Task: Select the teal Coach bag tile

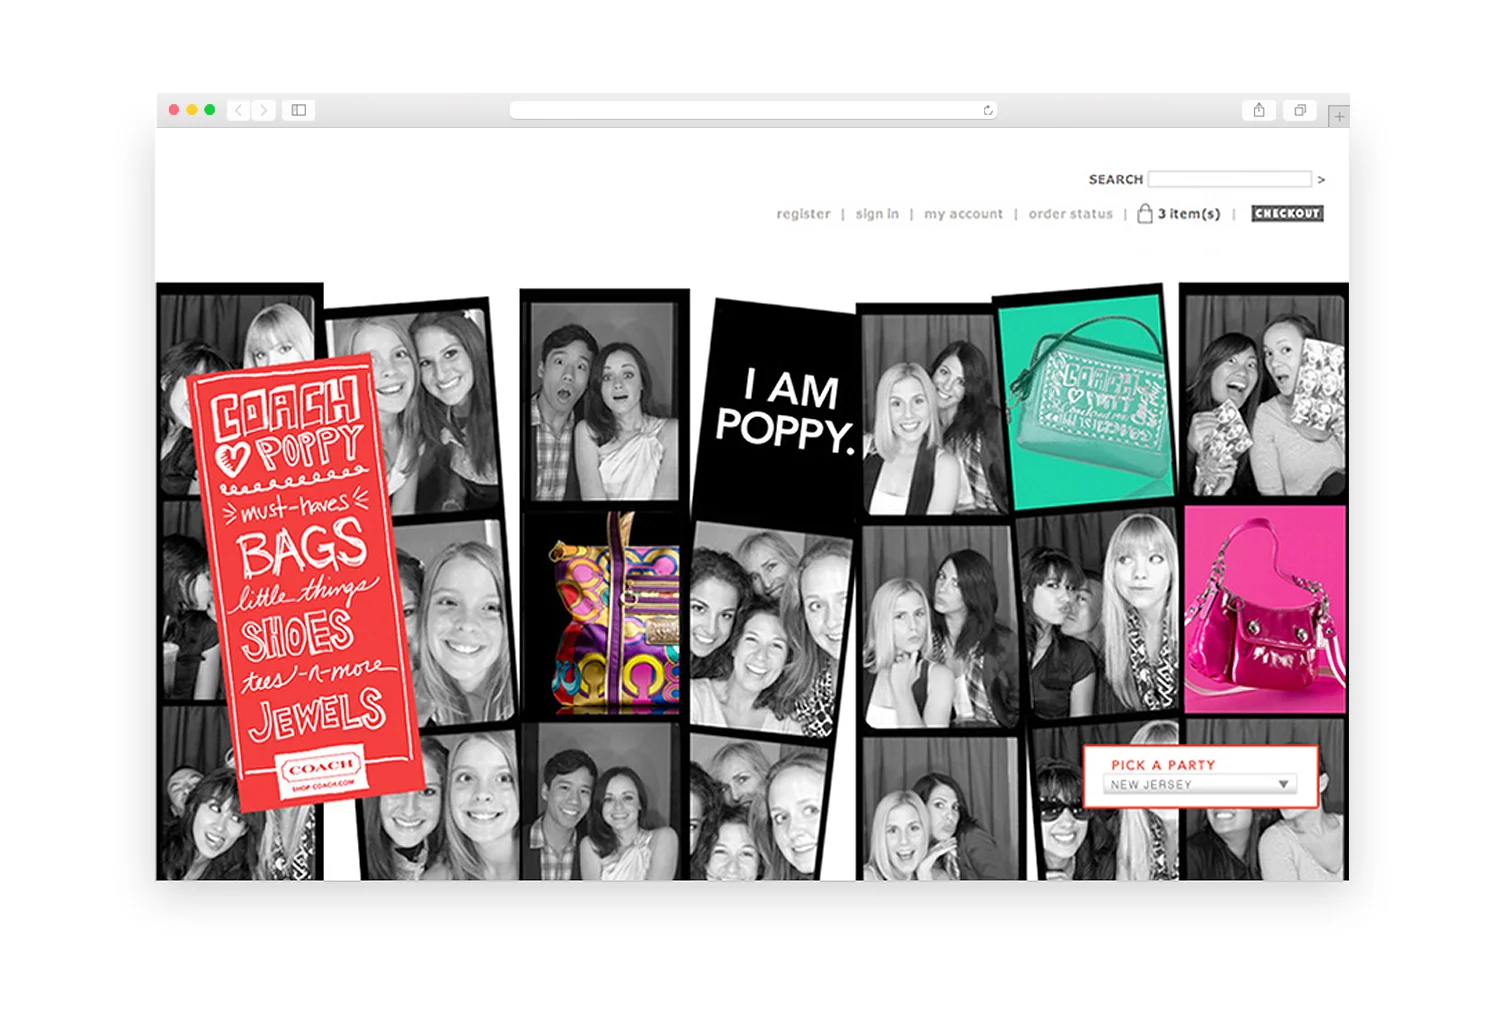Action: coord(1086,398)
